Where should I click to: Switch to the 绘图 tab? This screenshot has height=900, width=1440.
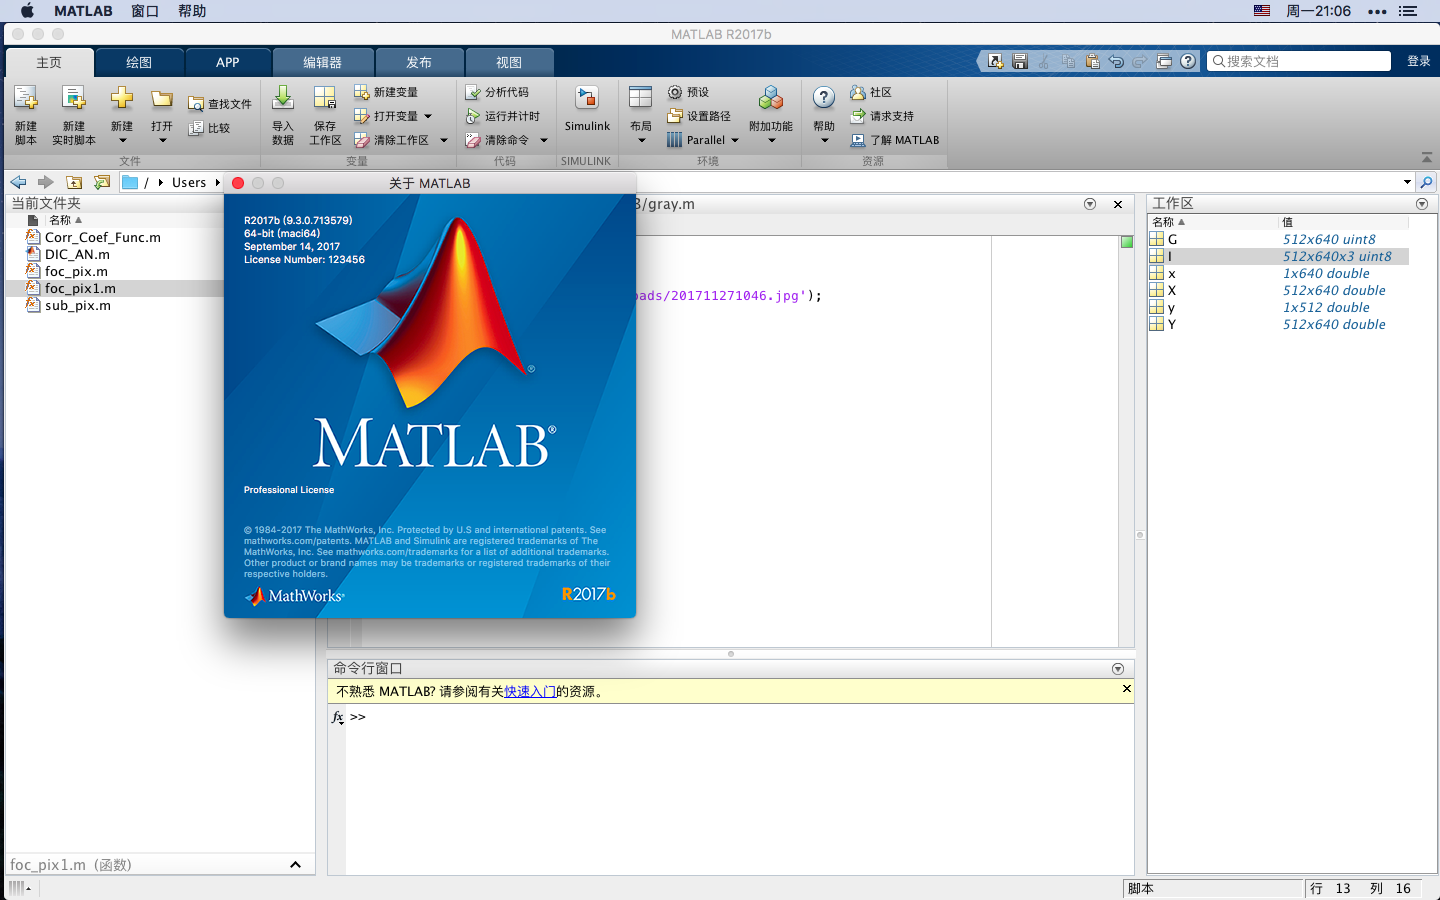pos(139,62)
